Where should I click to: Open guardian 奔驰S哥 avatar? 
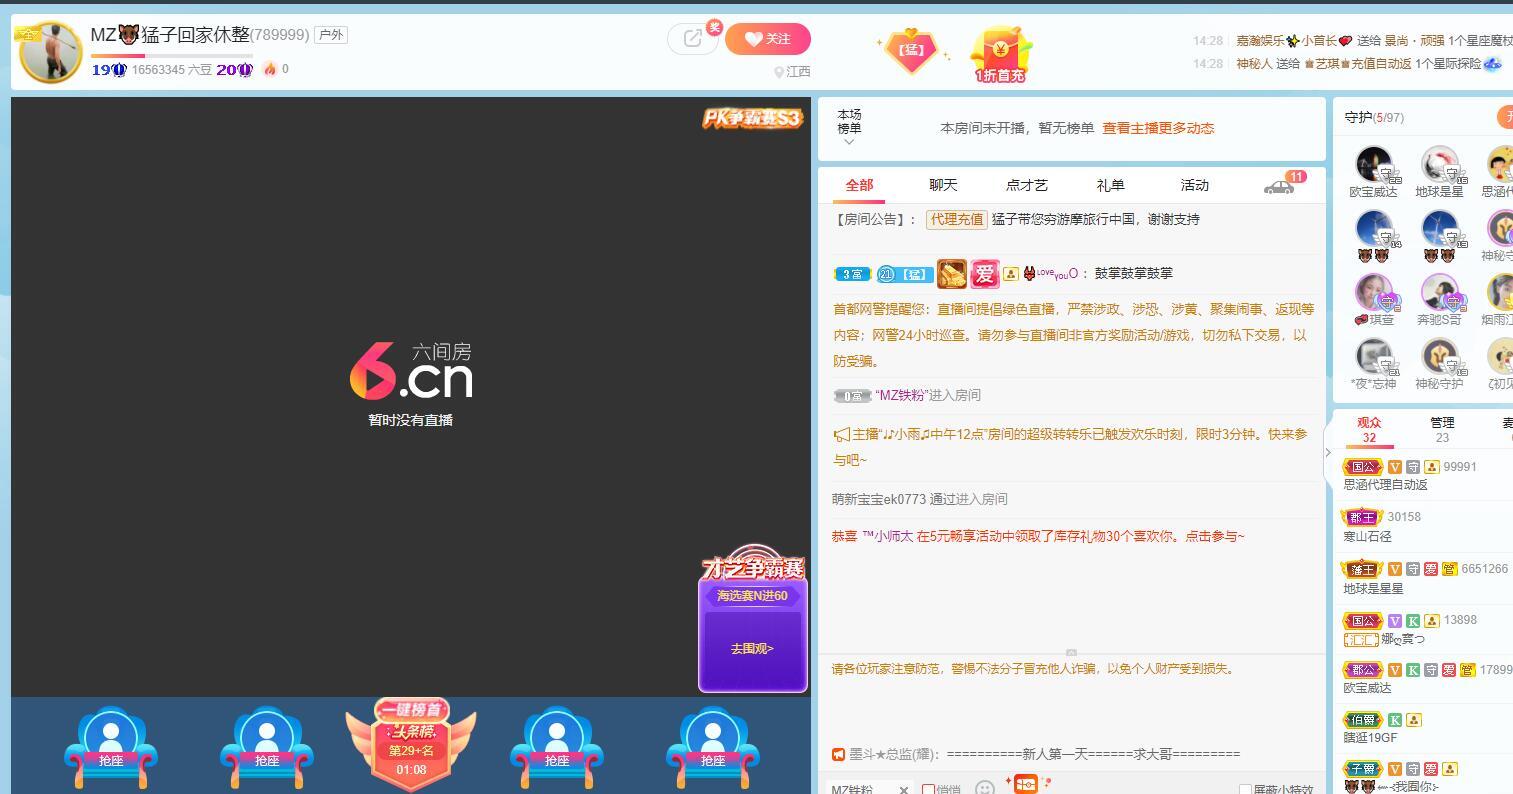[1439, 292]
